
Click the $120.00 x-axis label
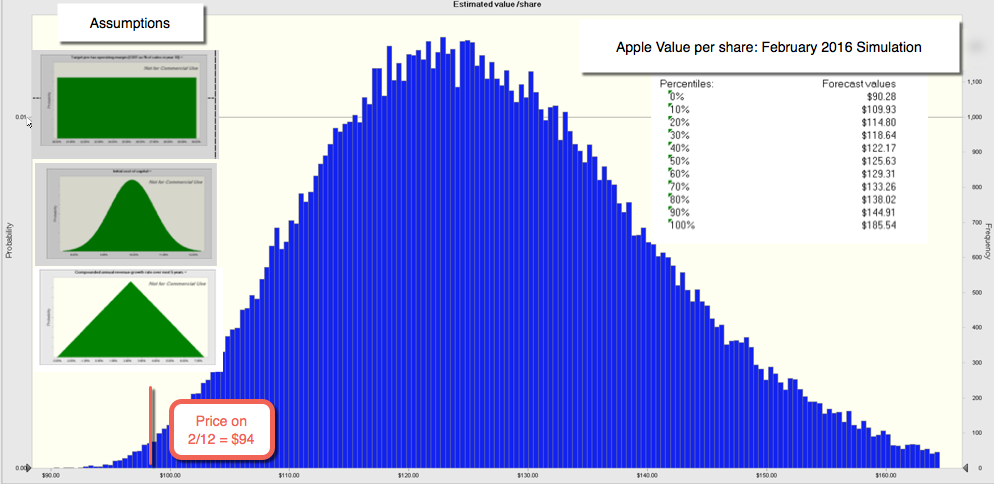[408, 474]
